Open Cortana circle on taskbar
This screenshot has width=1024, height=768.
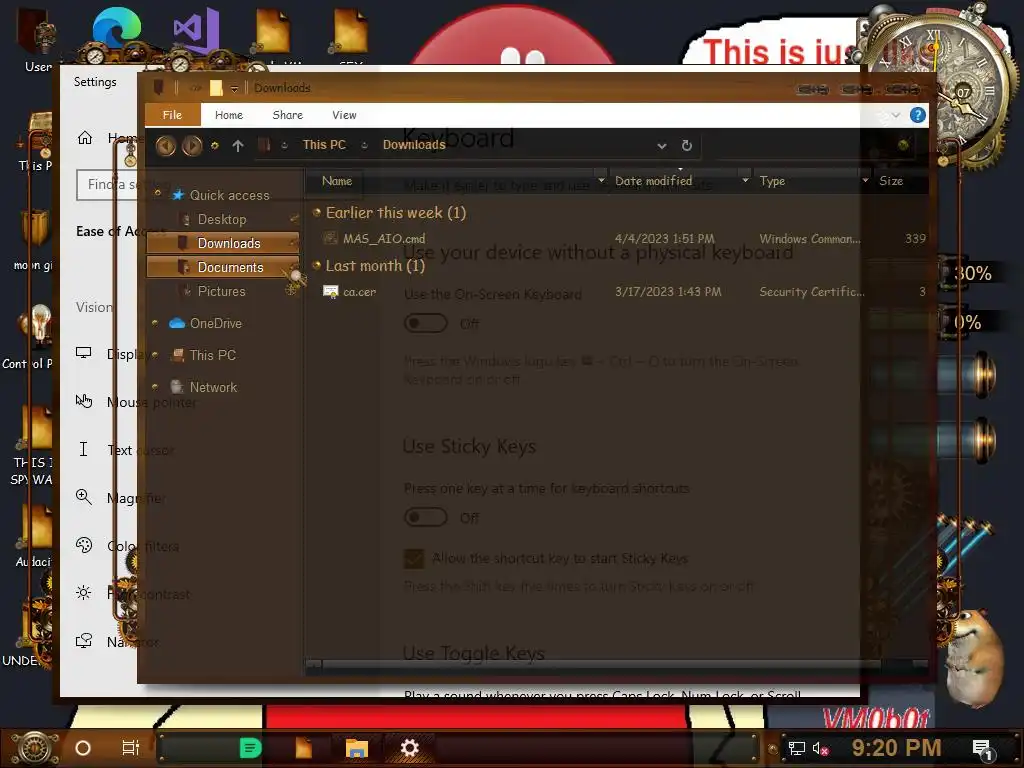point(83,748)
